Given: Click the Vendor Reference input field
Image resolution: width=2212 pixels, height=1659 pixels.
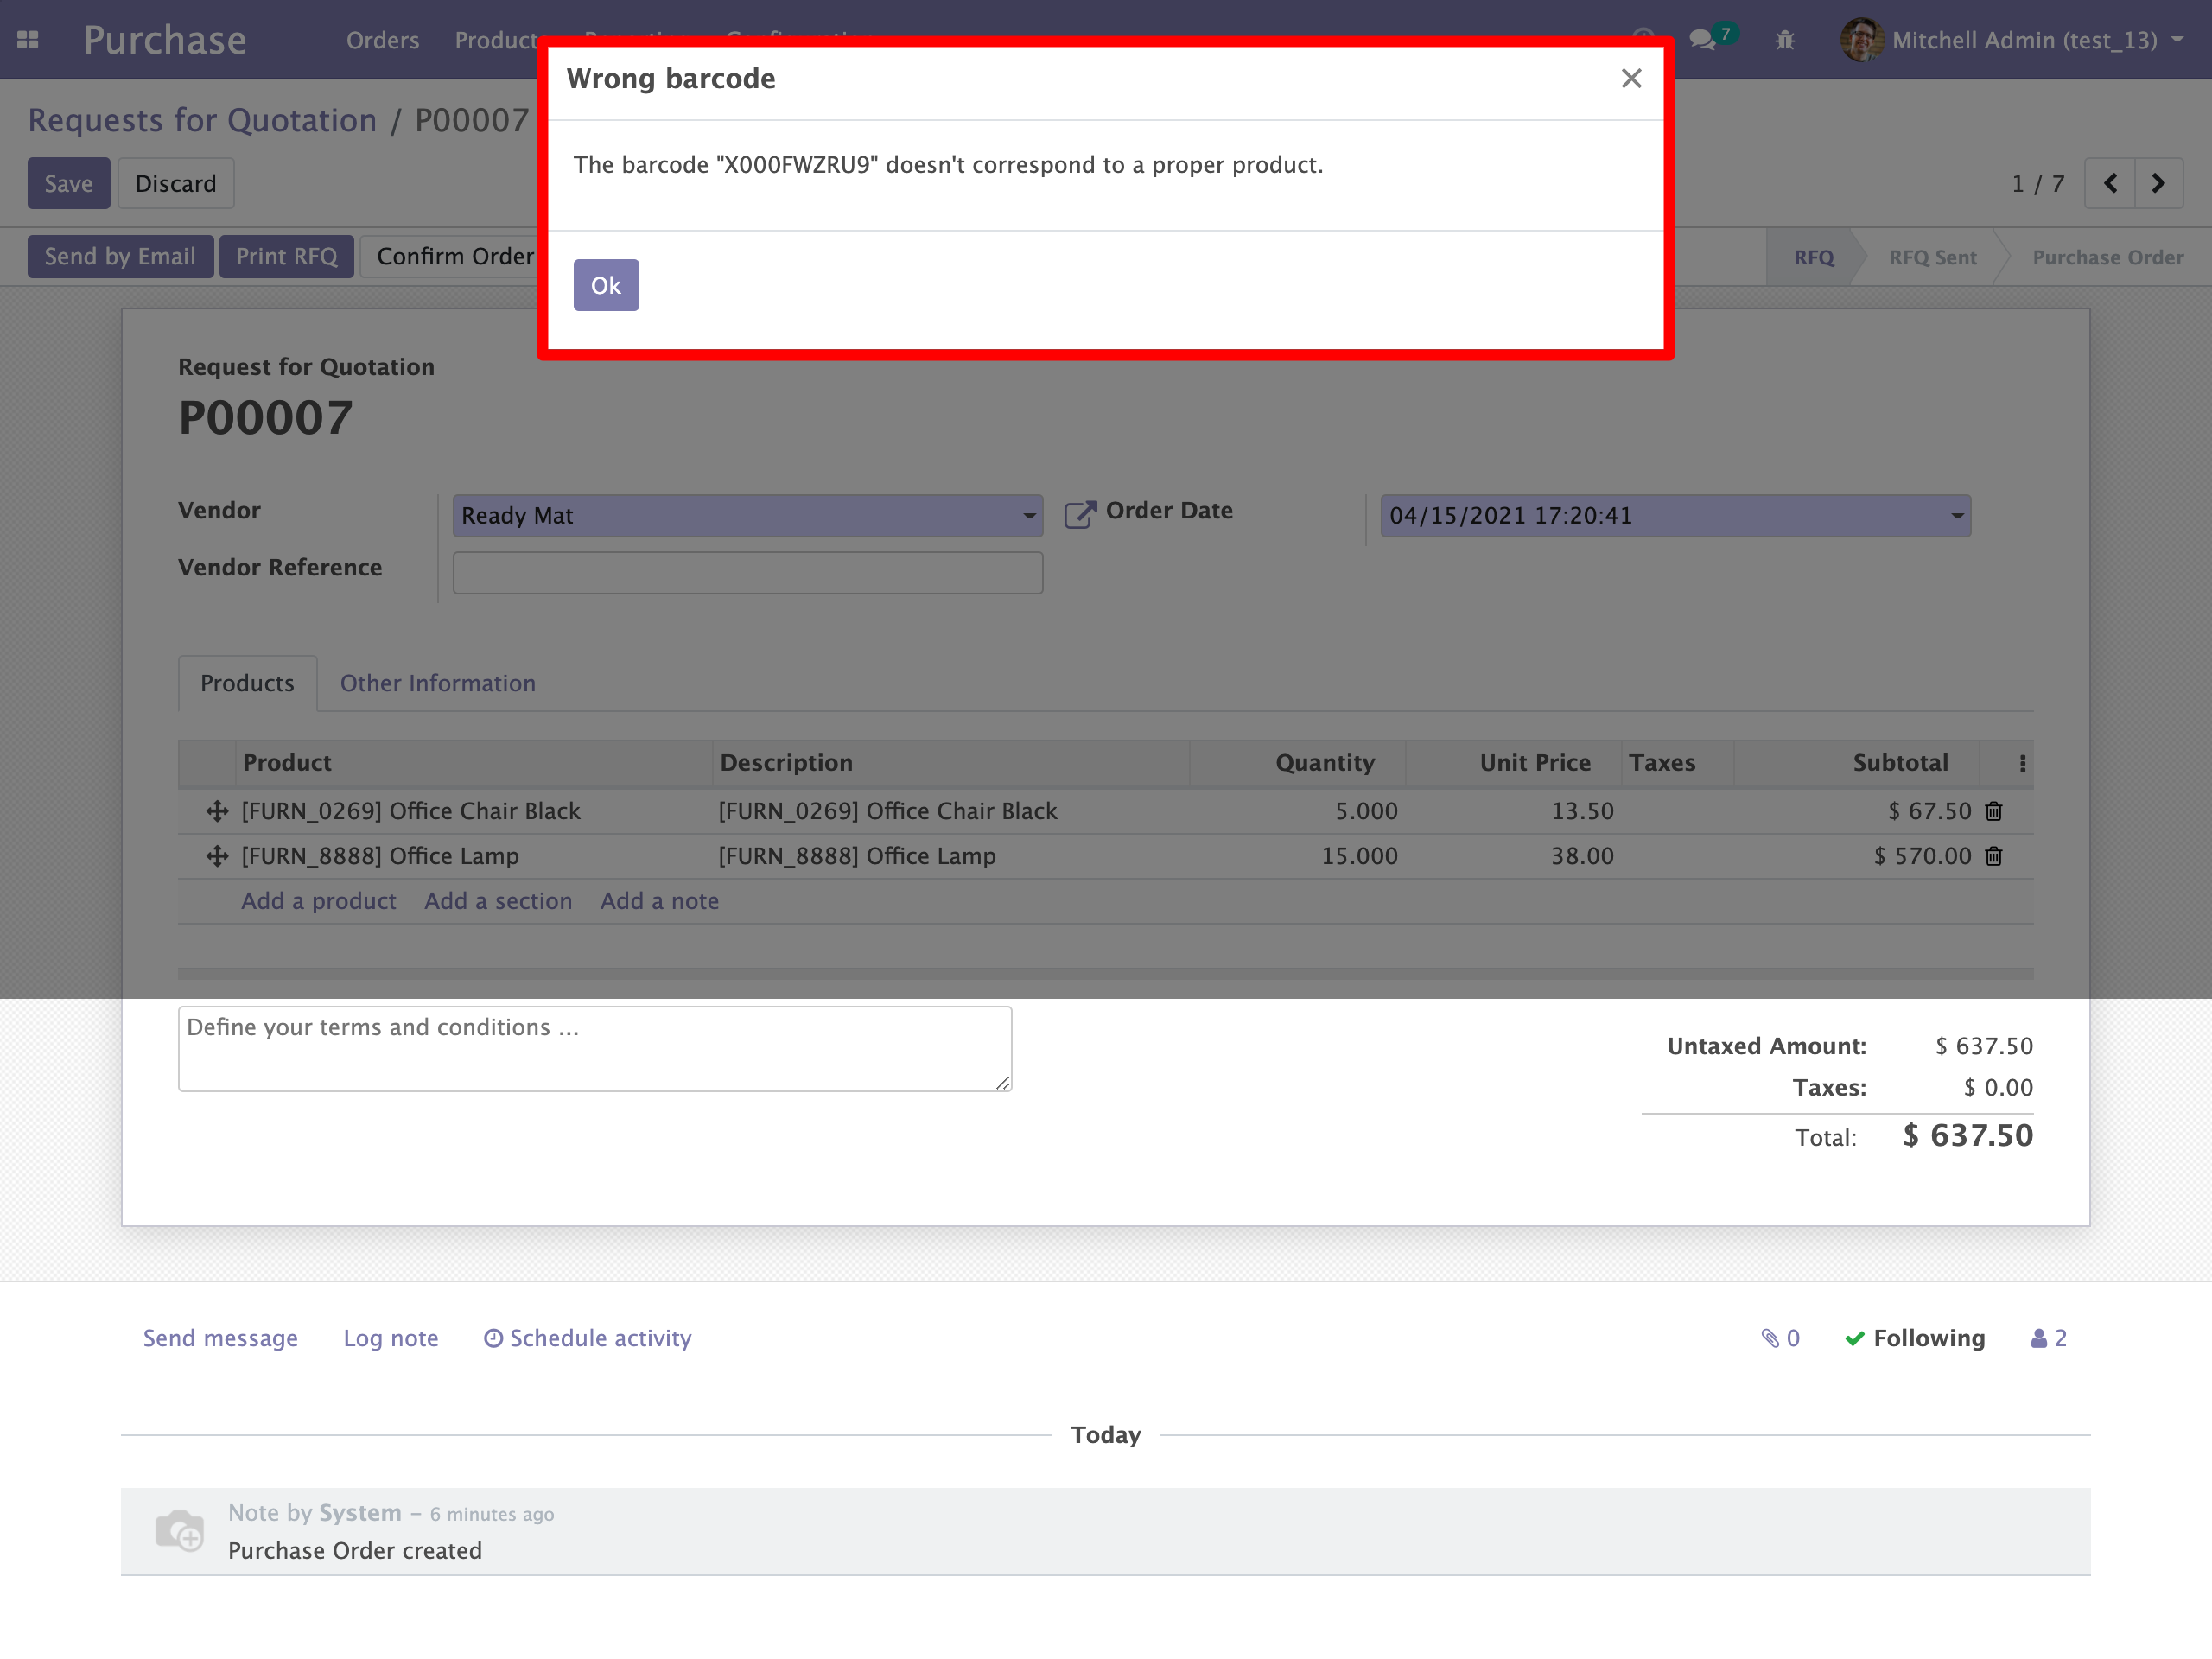Looking at the screenshot, I should point(747,573).
